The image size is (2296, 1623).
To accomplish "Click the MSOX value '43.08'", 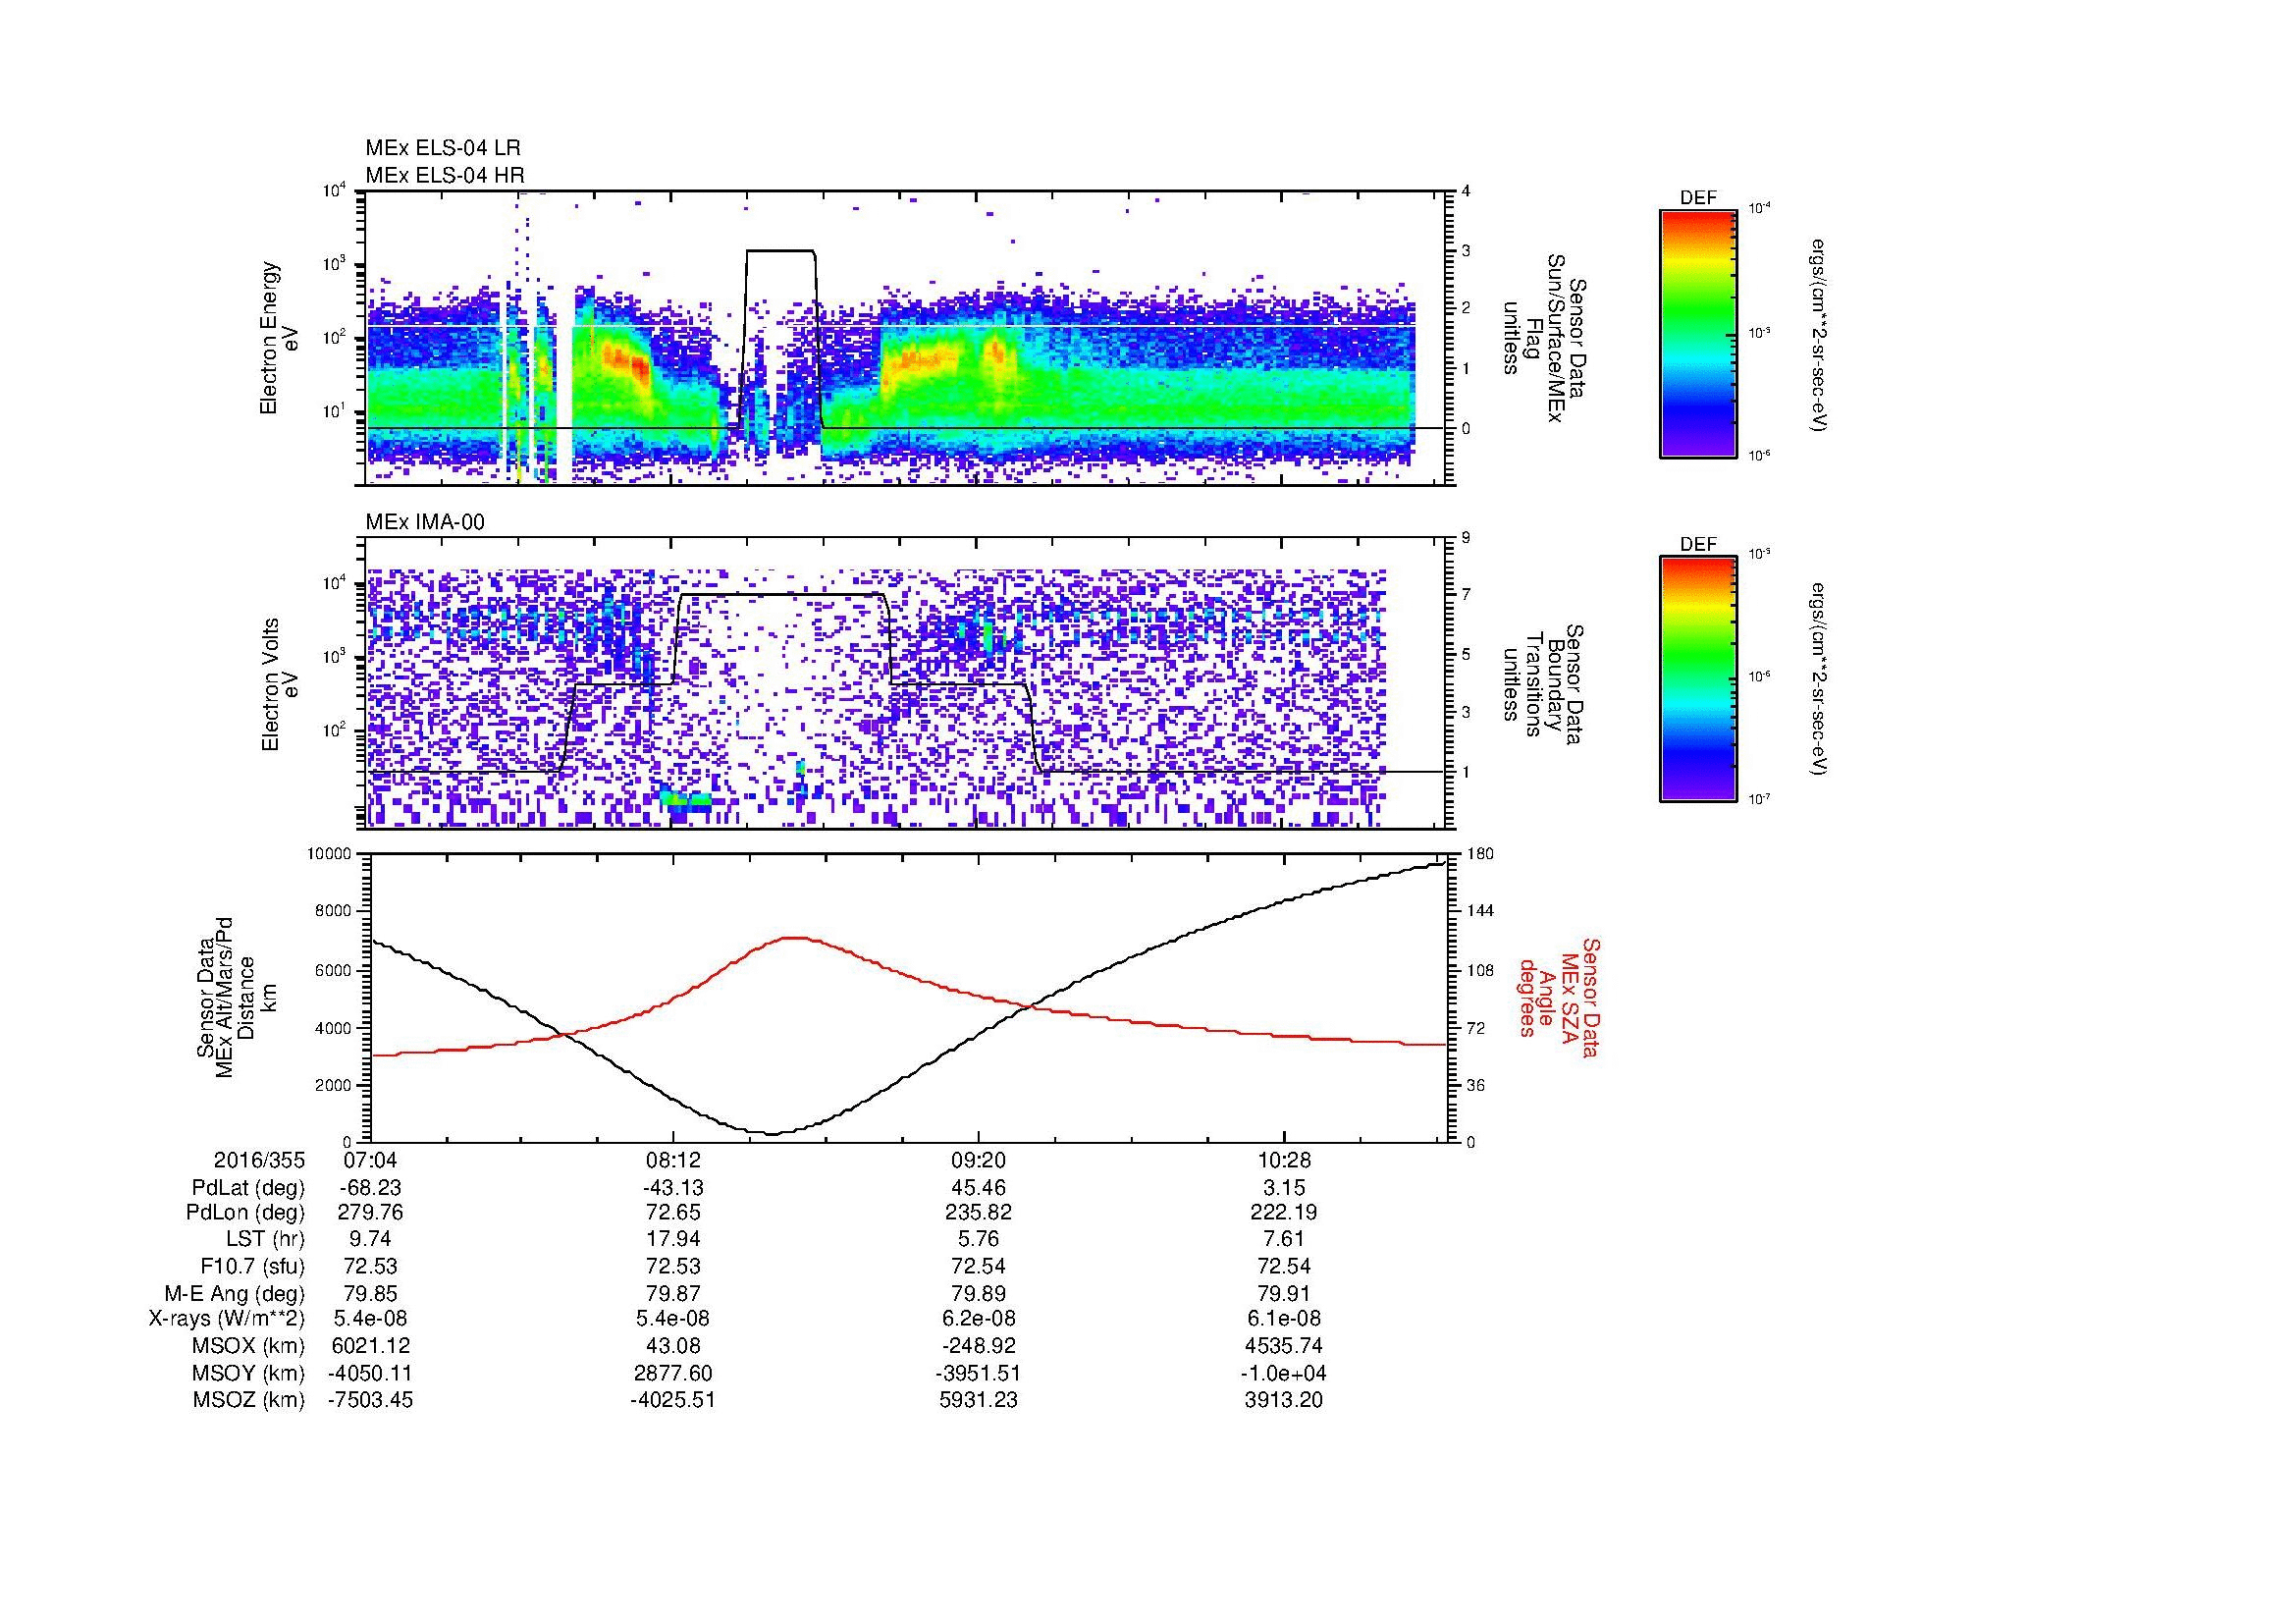I will [675, 1346].
